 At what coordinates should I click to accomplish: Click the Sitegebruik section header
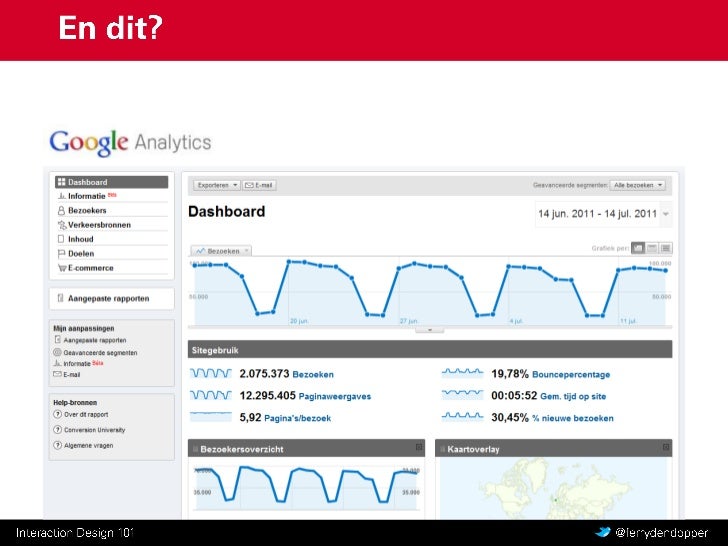[x=430, y=350]
